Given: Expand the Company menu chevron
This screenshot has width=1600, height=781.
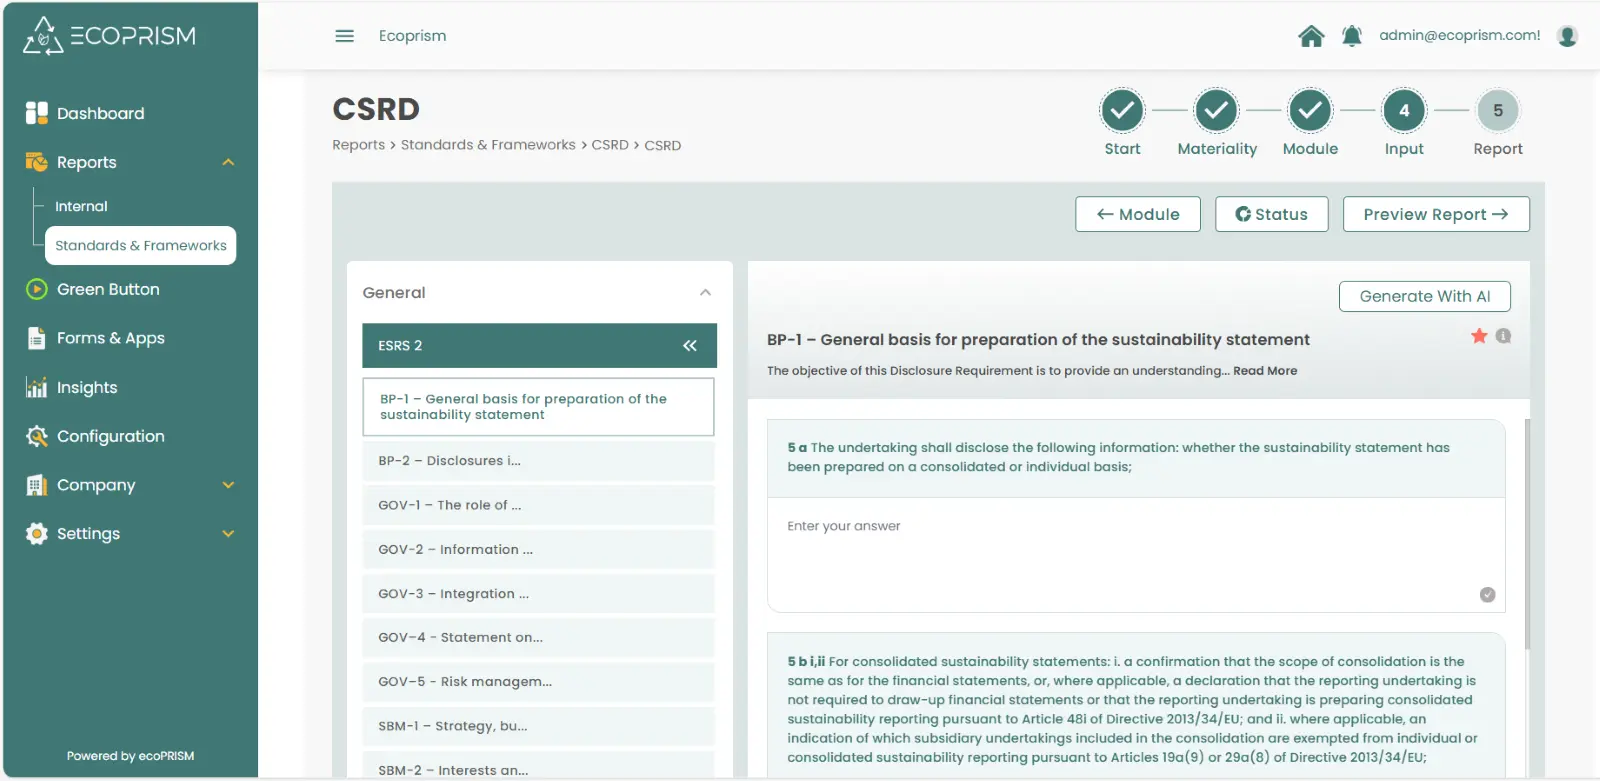Looking at the screenshot, I should coord(228,485).
